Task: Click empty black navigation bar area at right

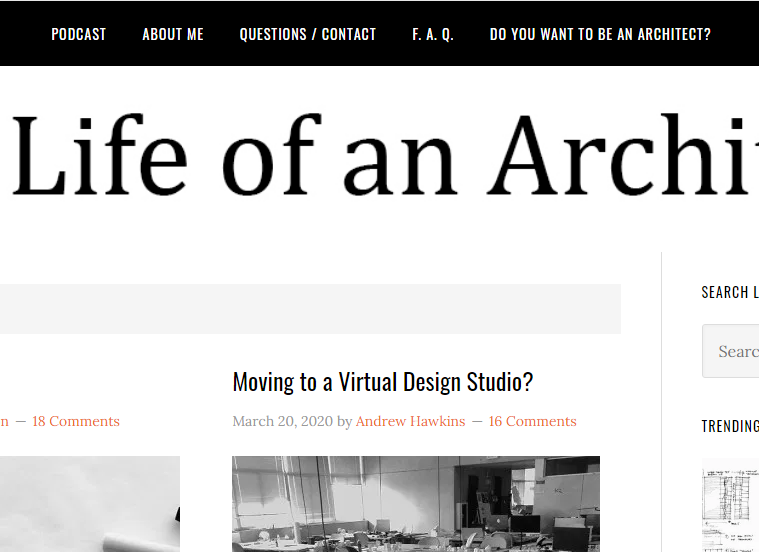Action: pyautogui.click(x=738, y=34)
